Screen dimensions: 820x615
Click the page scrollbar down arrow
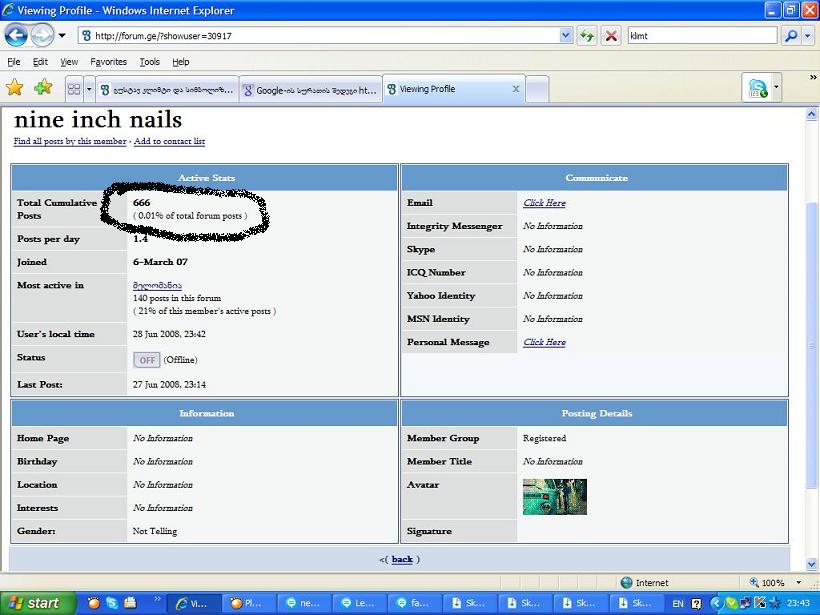812,564
